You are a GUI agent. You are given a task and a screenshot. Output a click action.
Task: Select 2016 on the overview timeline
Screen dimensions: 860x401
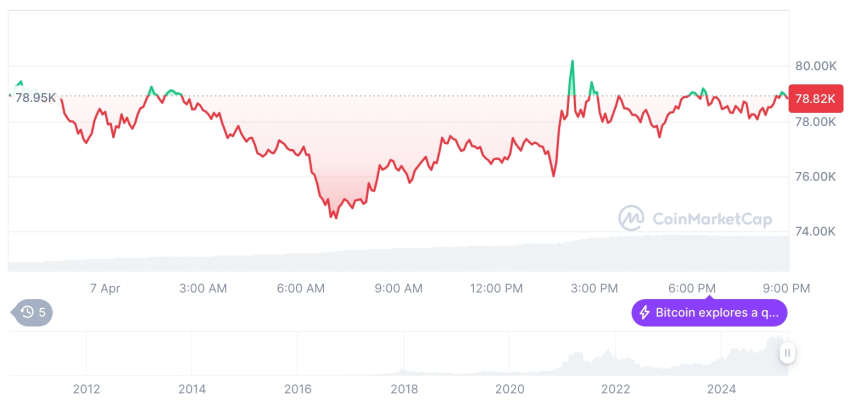click(298, 389)
